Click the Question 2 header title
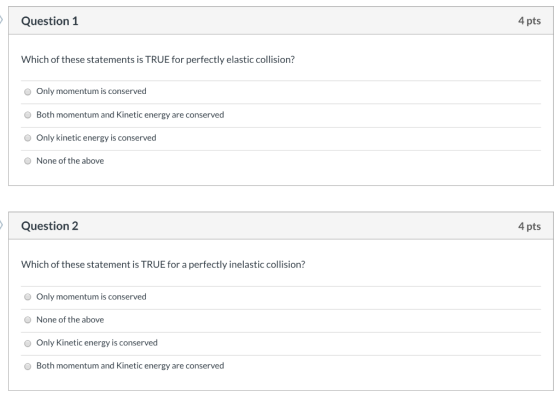 [50, 226]
